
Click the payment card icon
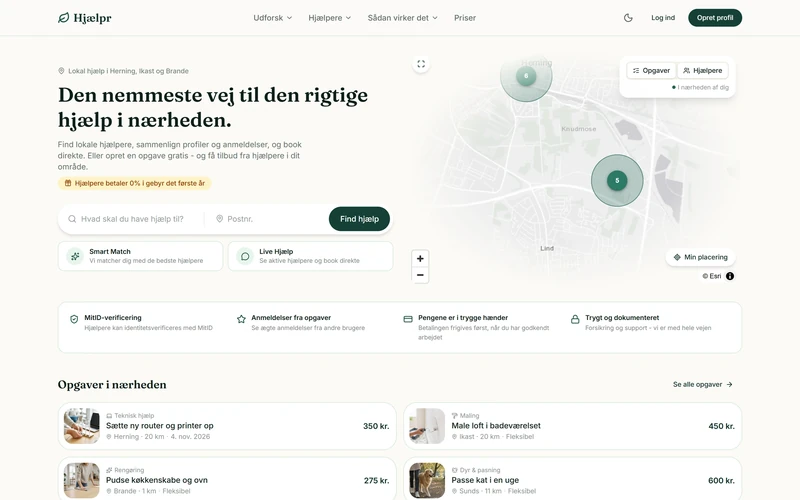click(x=408, y=319)
